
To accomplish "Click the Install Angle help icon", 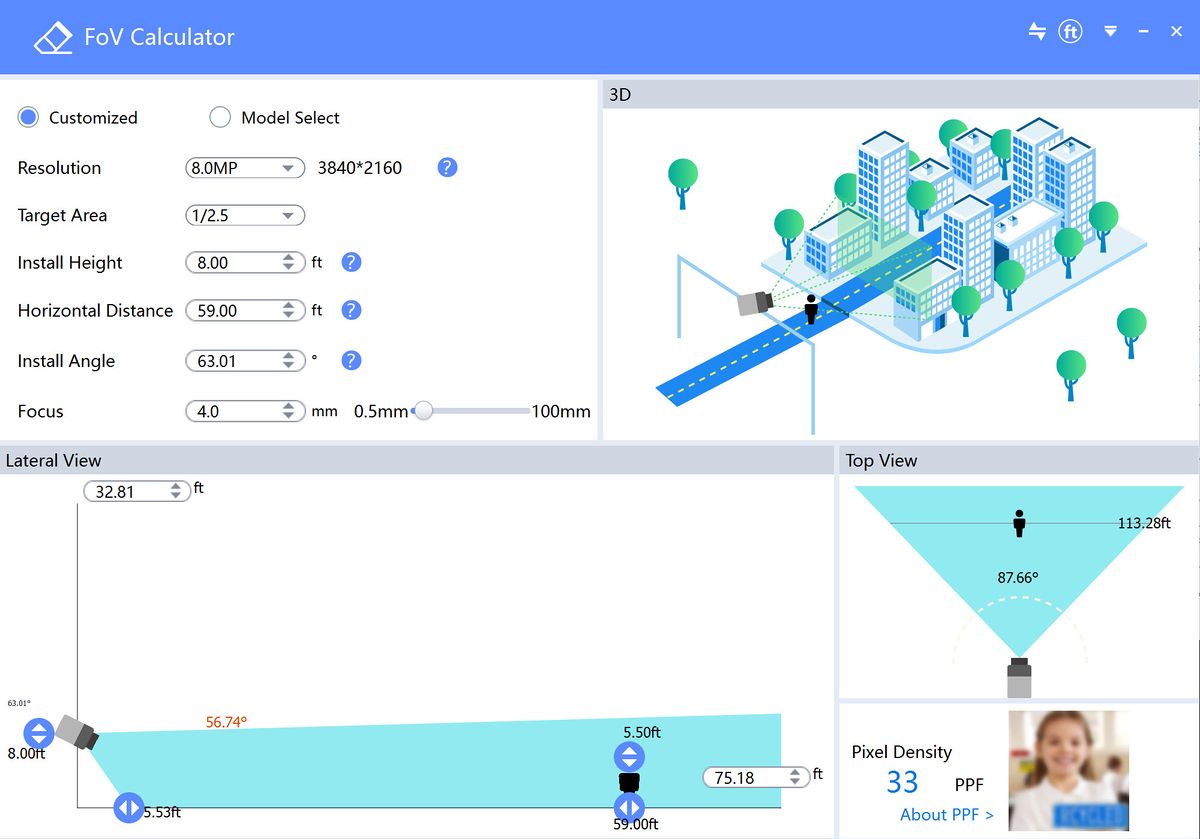I will (351, 361).
